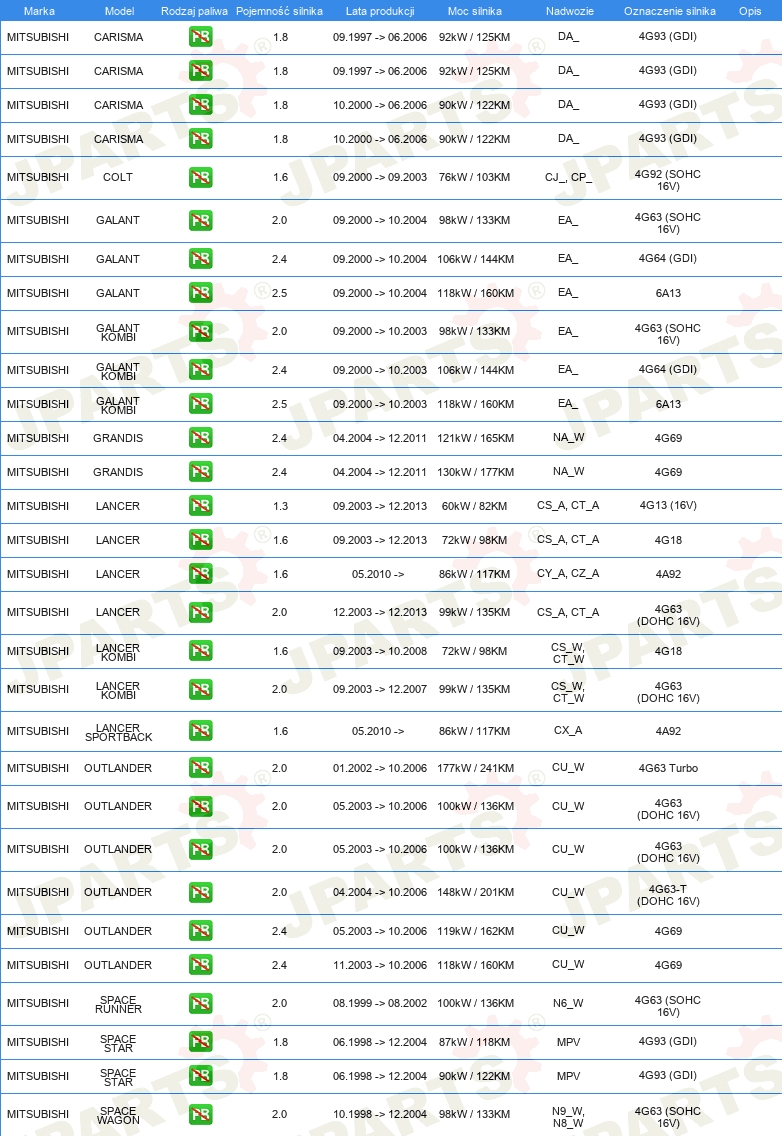Click fuel icon for LANCER CY_A, CZ_A row
The image size is (782, 1136).
pyautogui.click(x=201, y=574)
